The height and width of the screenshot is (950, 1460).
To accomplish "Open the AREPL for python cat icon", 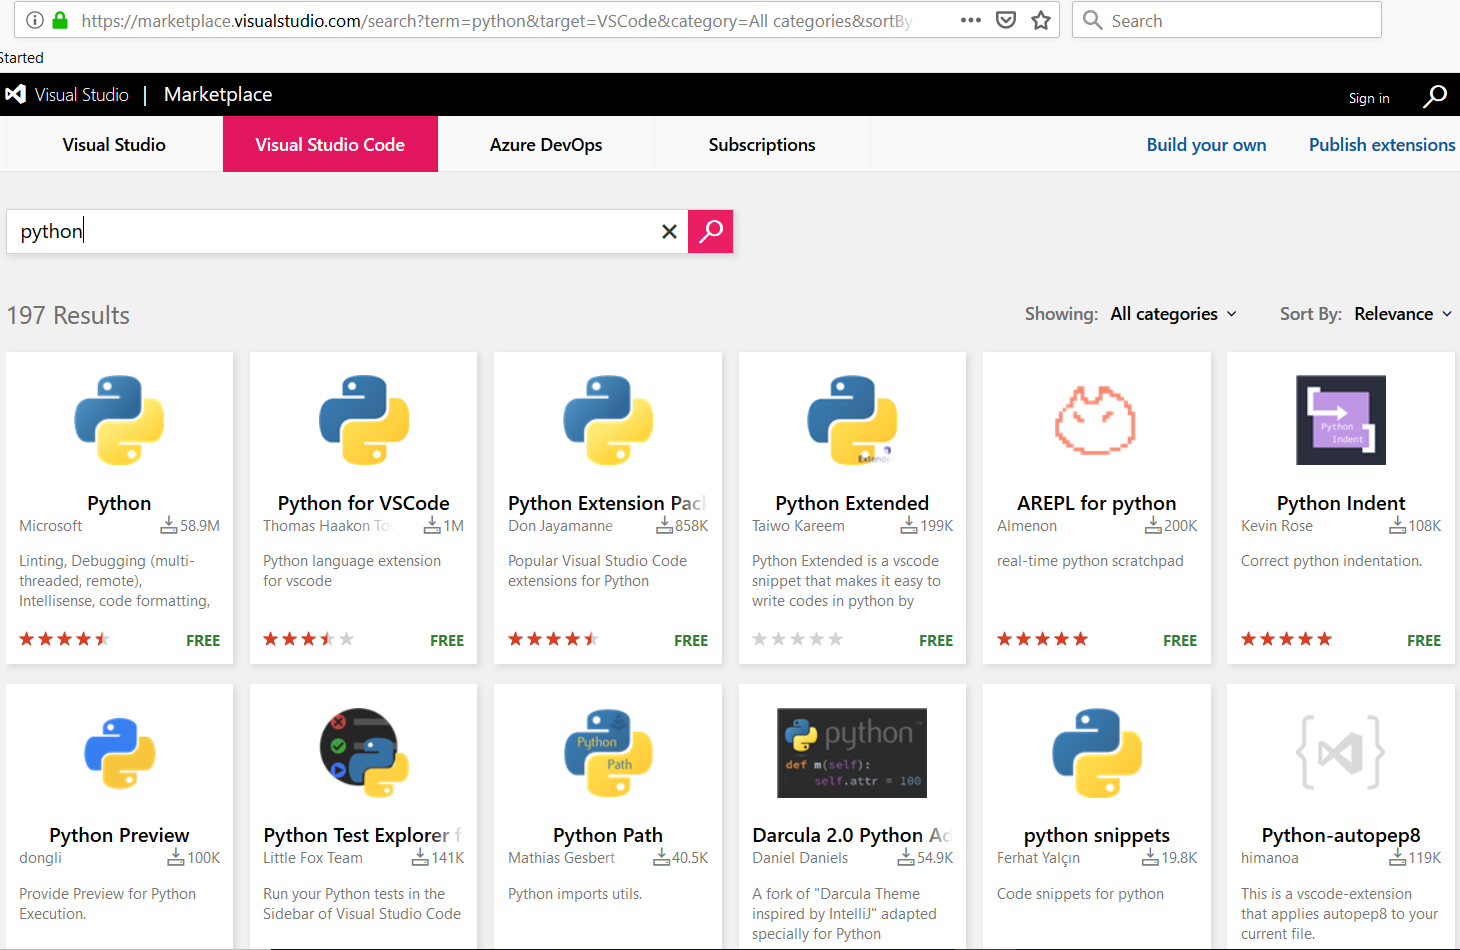I will pos(1096,420).
